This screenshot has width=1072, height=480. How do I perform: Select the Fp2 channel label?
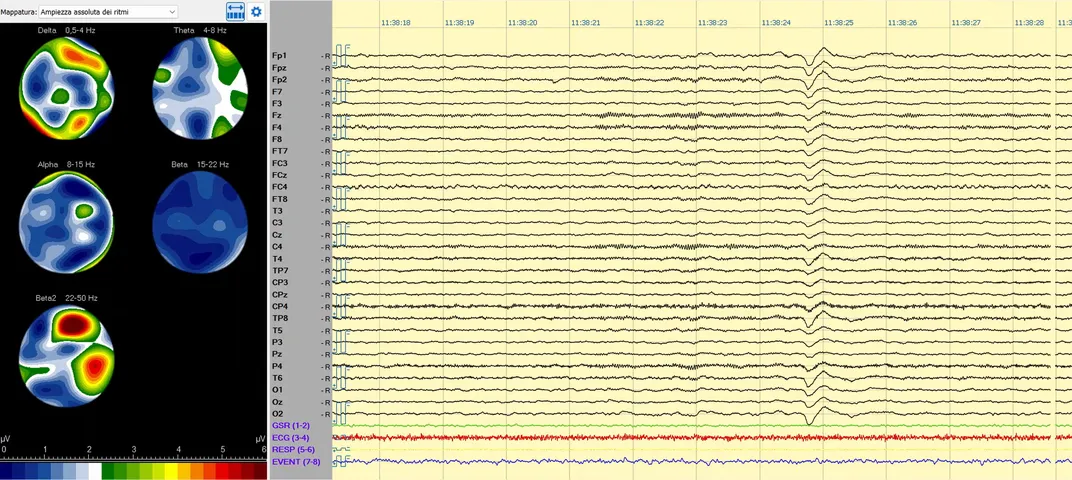279,79
